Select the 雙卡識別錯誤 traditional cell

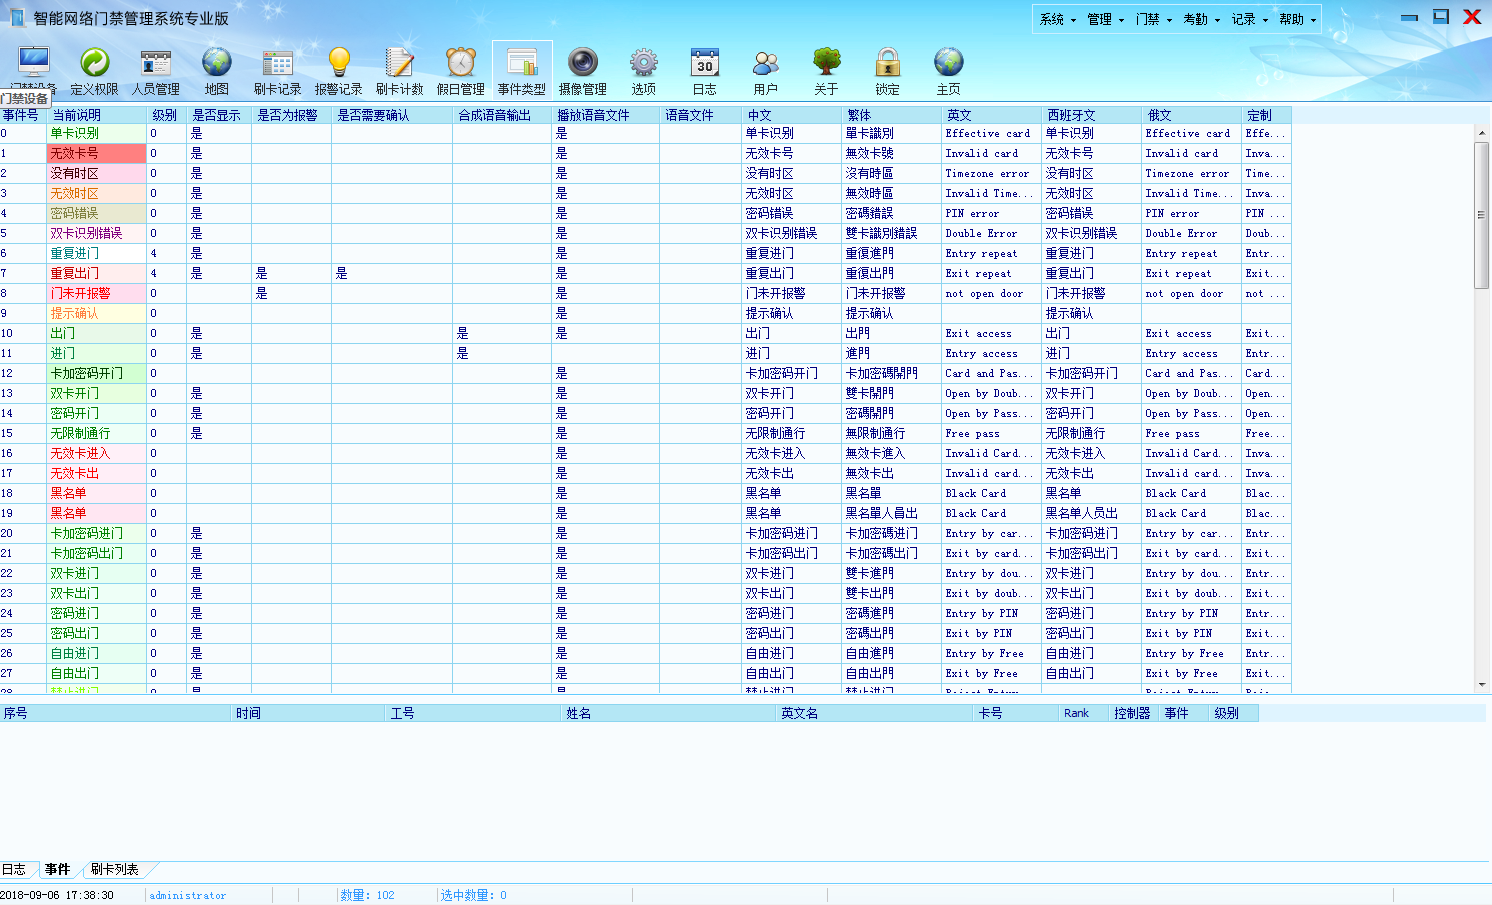(891, 233)
